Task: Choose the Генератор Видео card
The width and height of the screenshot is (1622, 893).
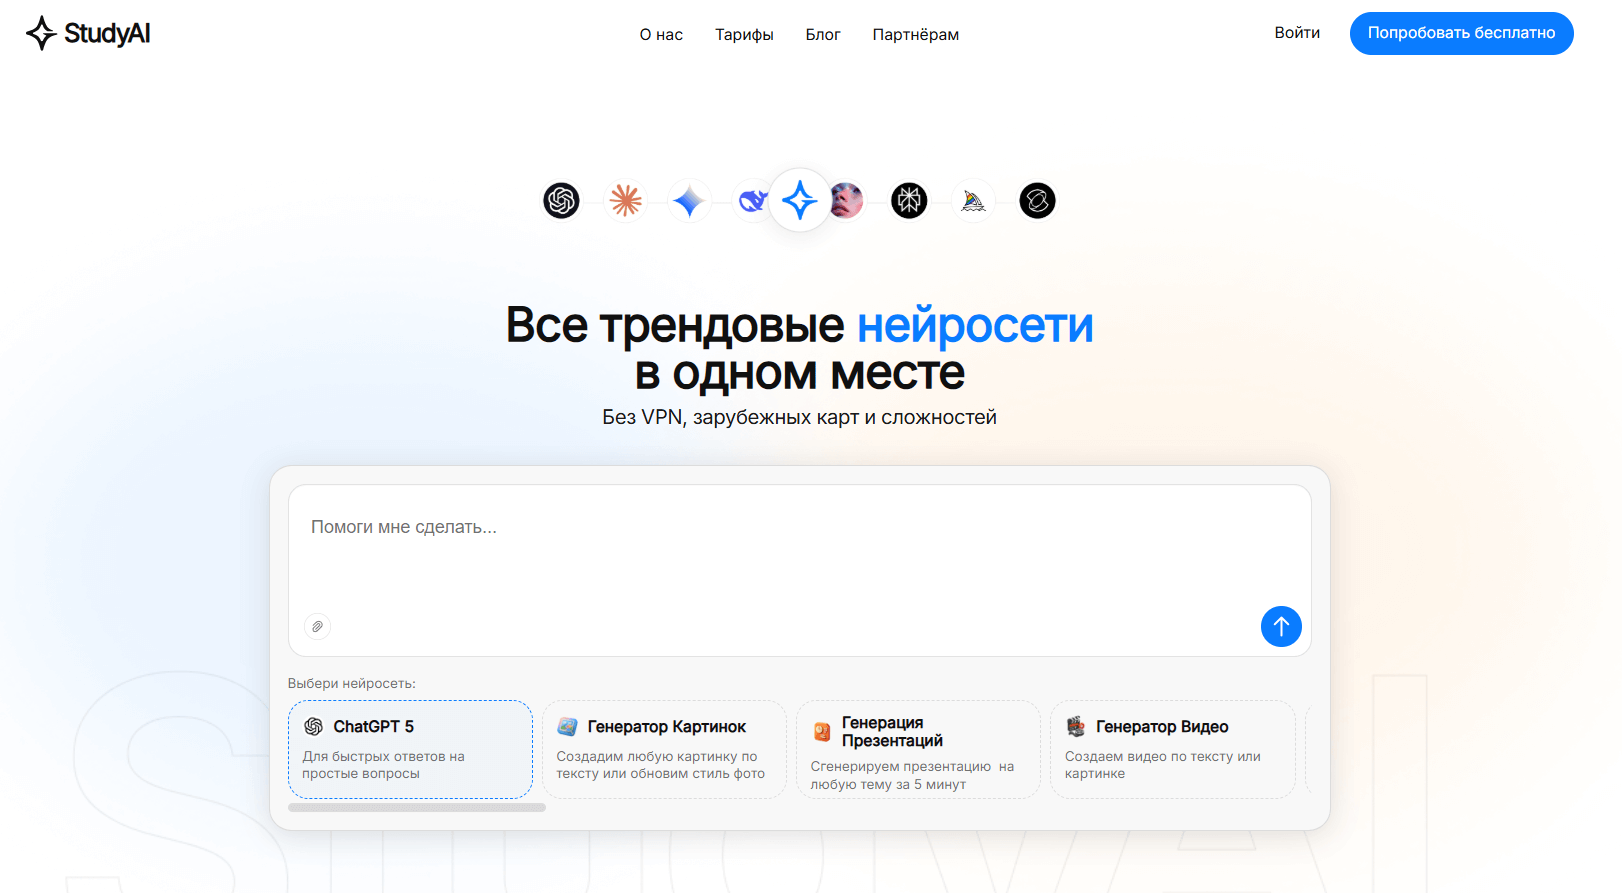Action: click(1173, 749)
